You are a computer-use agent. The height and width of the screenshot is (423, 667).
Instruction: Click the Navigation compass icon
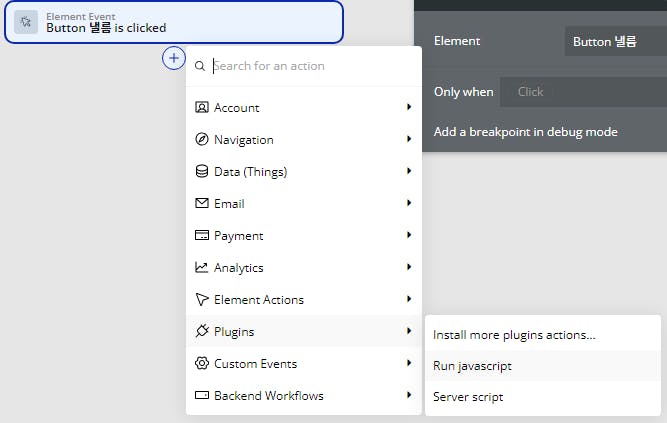point(202,139)
